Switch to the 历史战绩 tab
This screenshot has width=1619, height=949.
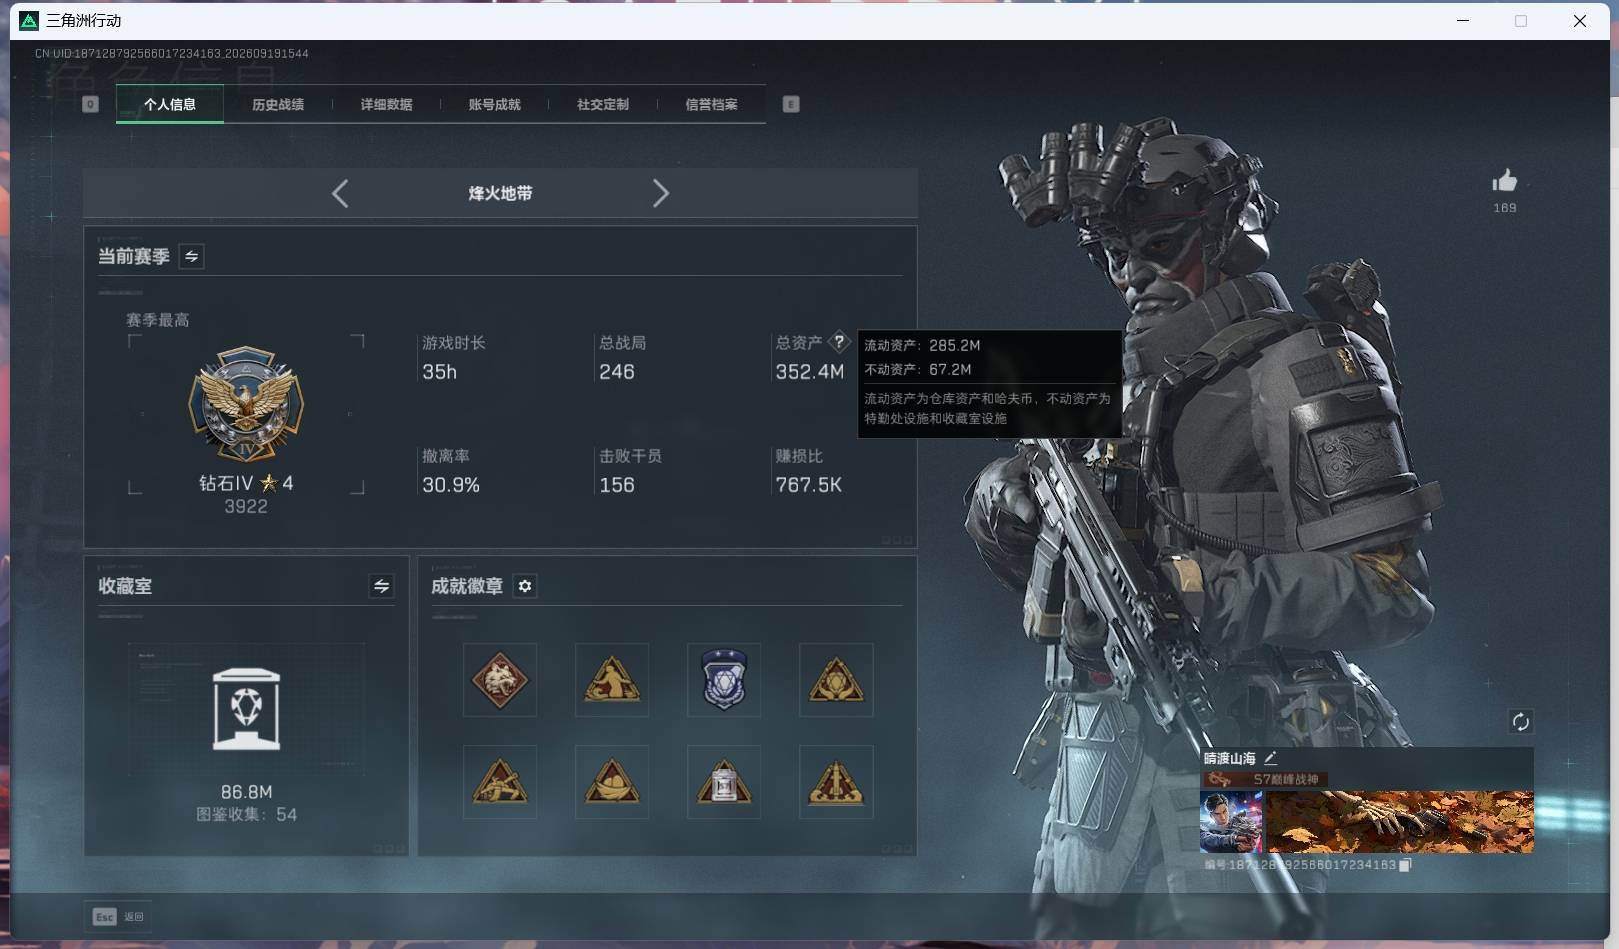278,104
